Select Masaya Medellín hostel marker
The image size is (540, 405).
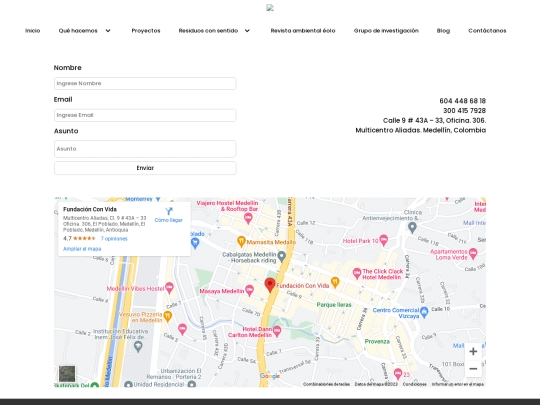click(249, 290)
